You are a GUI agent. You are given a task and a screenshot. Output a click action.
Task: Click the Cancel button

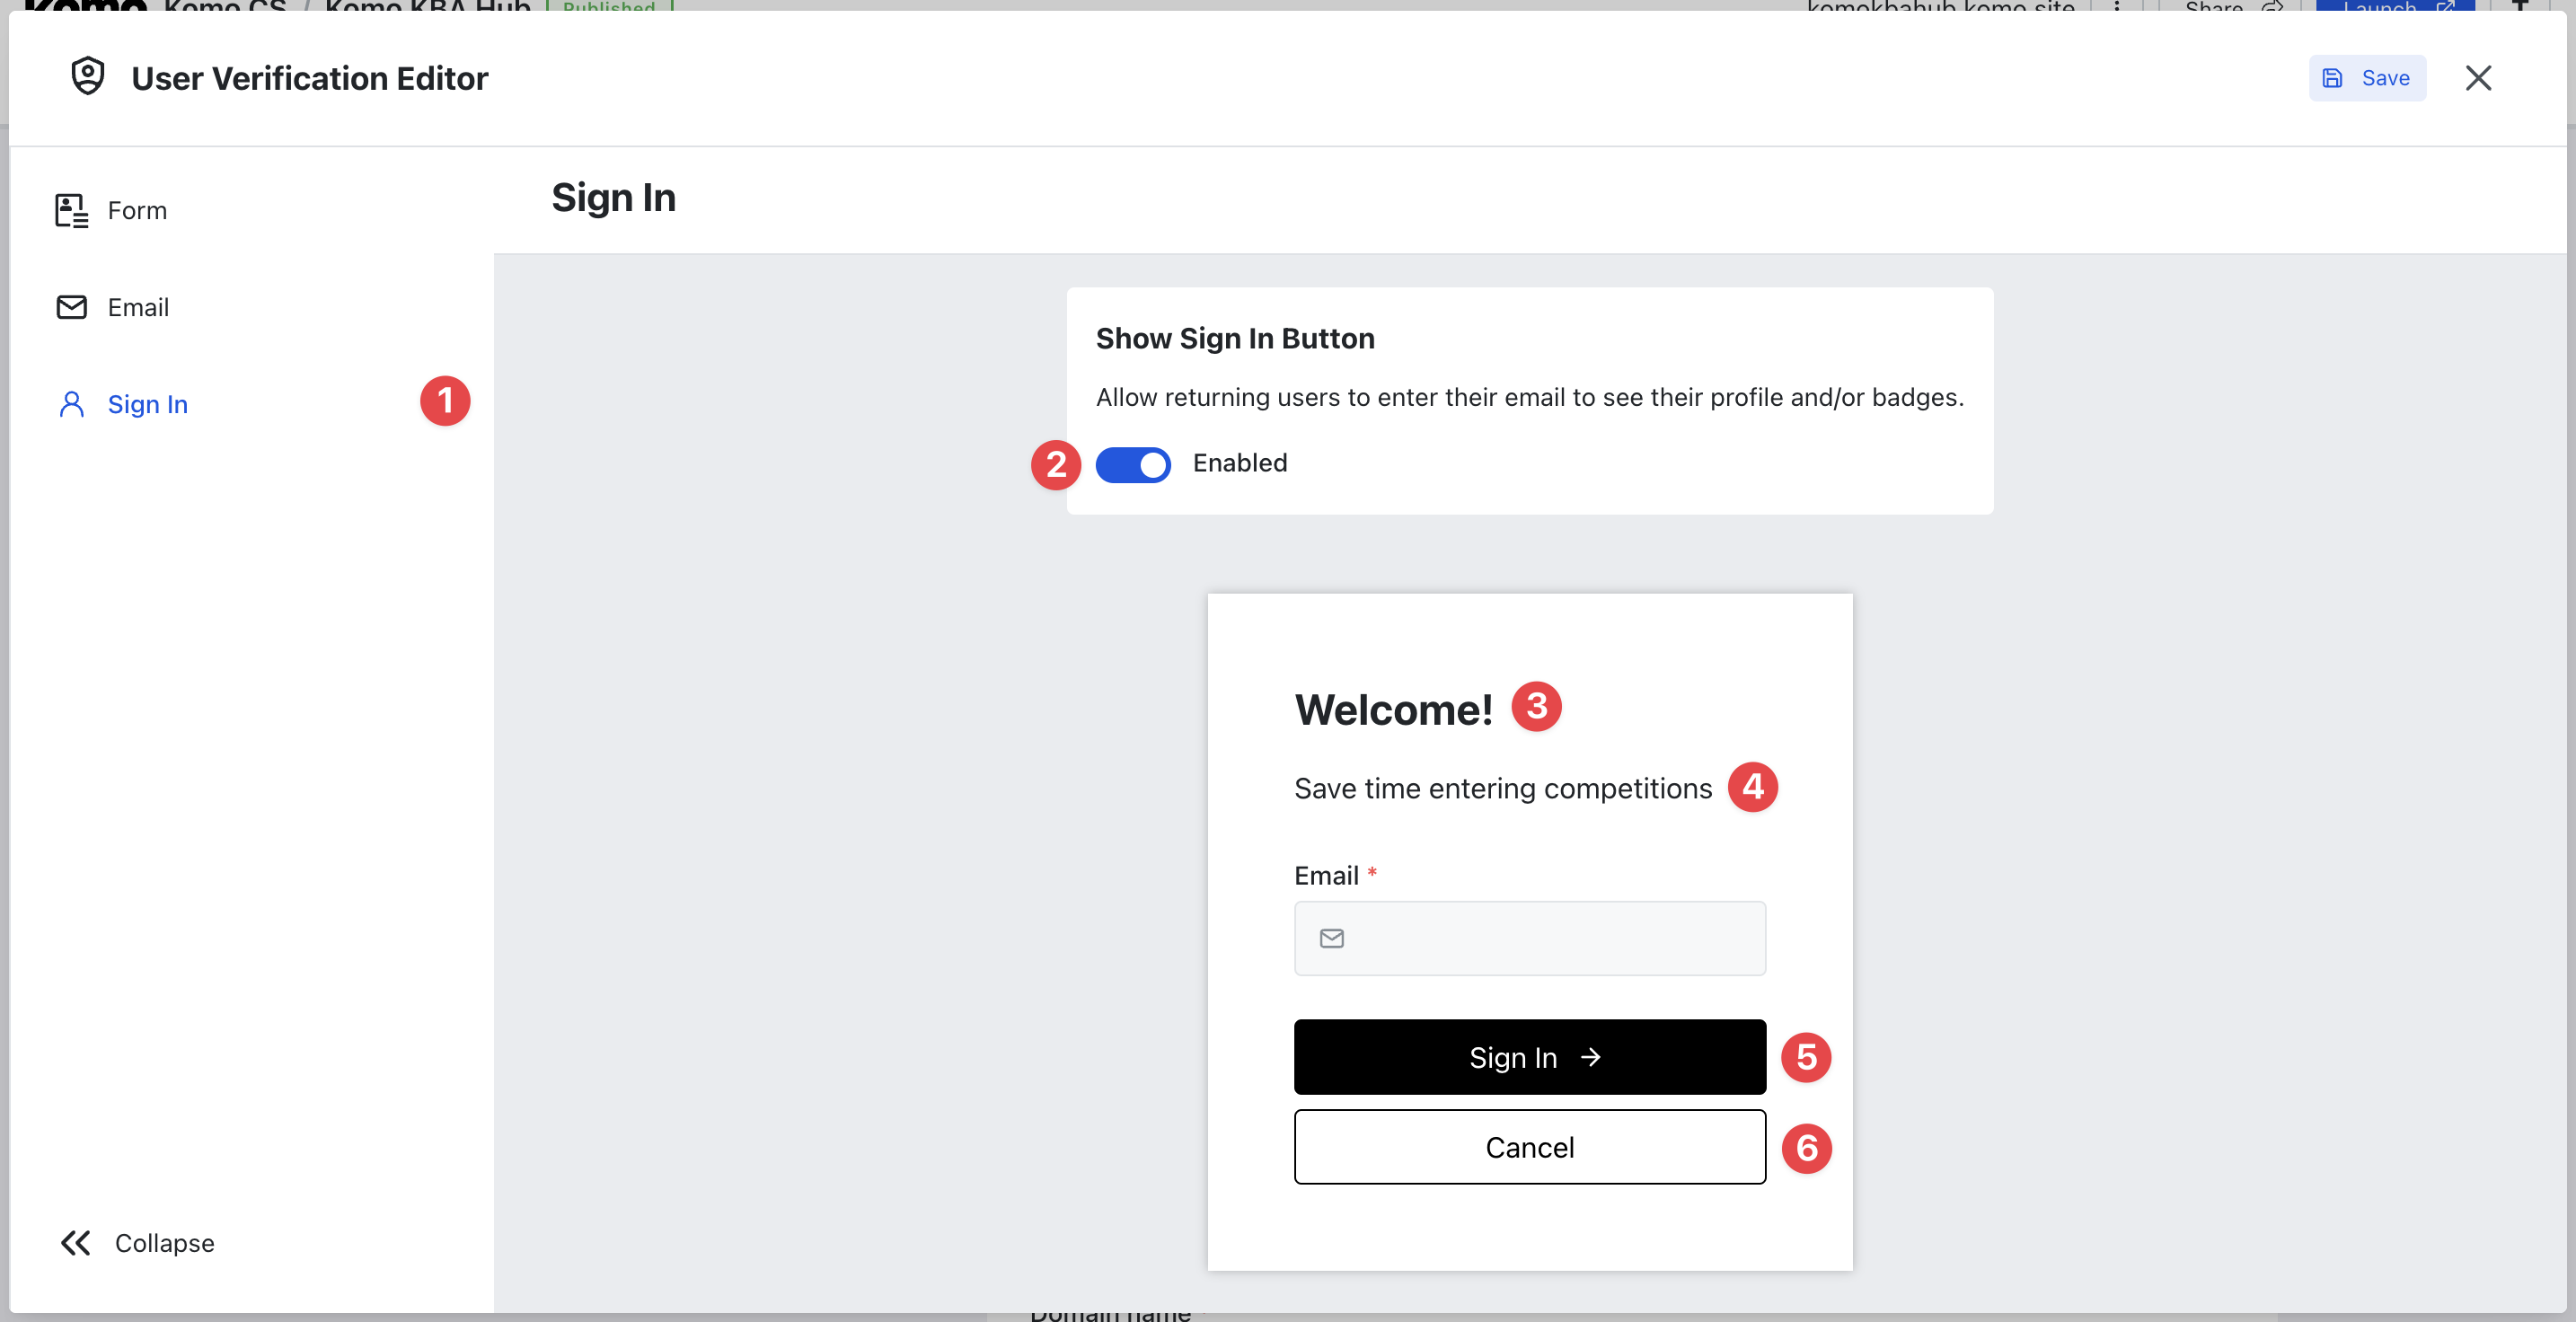pos(1529,1147)
